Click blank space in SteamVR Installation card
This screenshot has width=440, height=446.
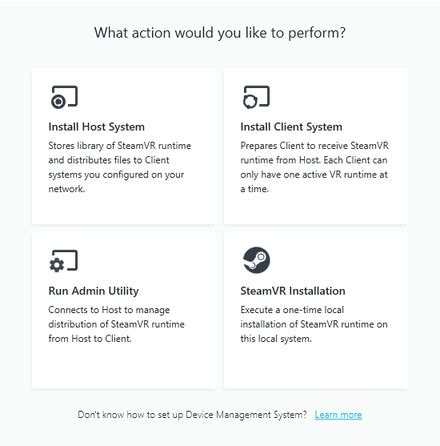point(315,367)
